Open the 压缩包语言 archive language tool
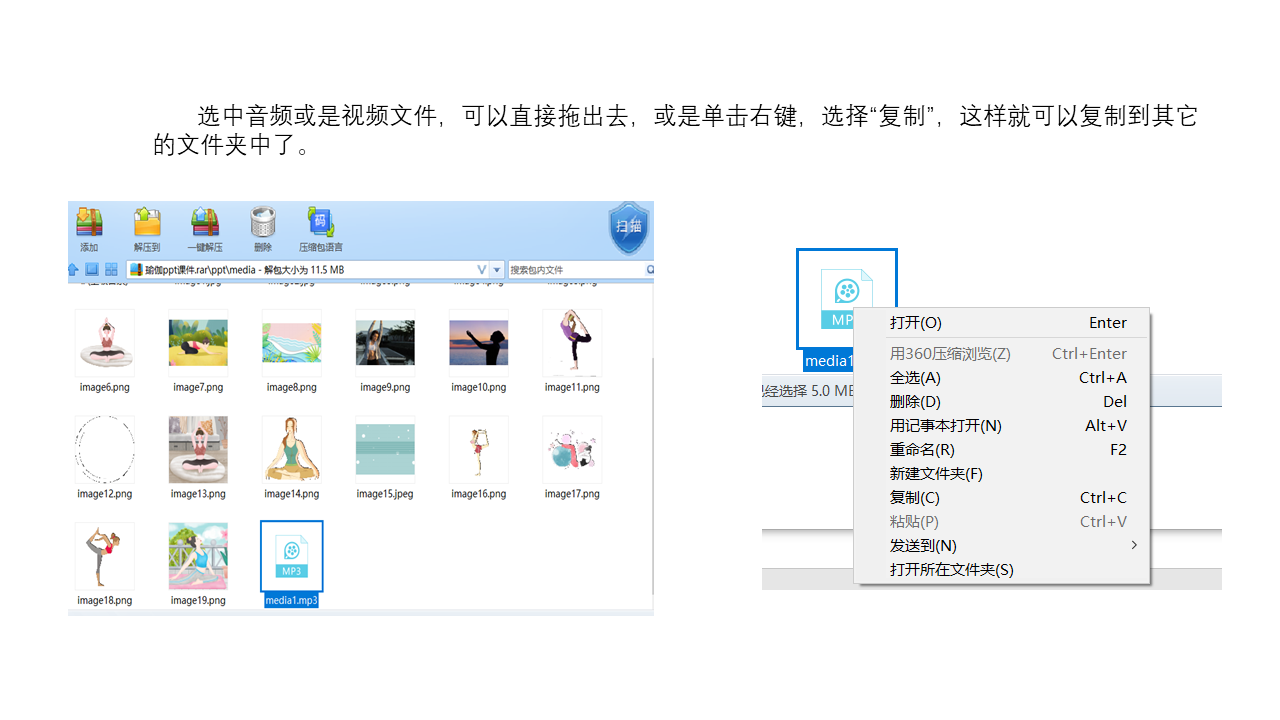The height and width of the screenshot is (720, 1280). 320,229
